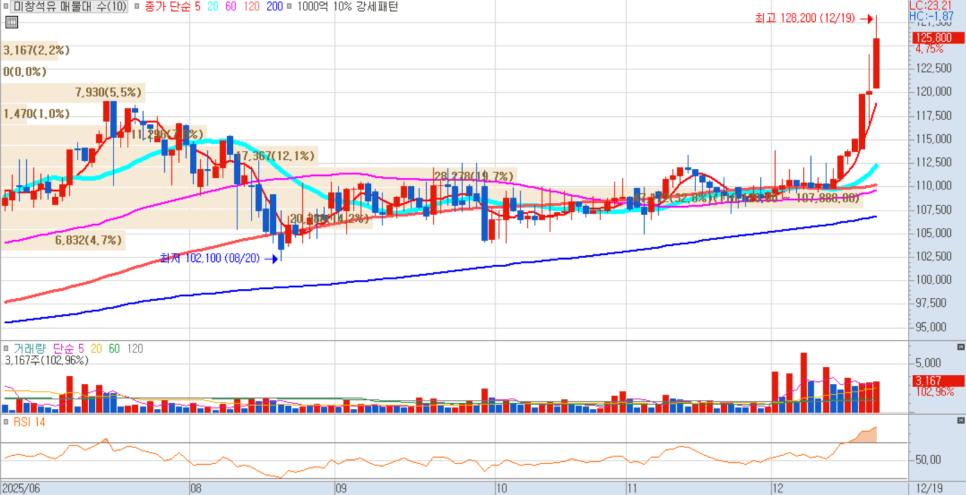Click the 120,000 price axis label

pos(934,91)
